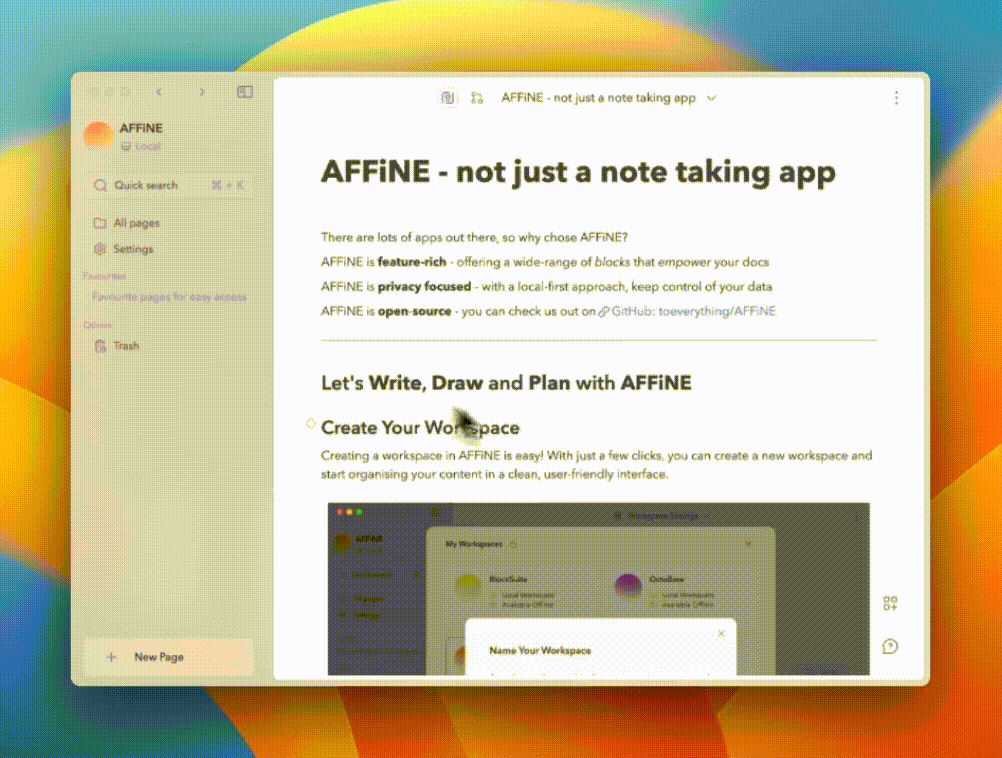Viewport: 1002px width, 758px height.
Task: Click the 'why chose AFFiNE' sentence
Action: pyautogui.click(x=474, y=238)
